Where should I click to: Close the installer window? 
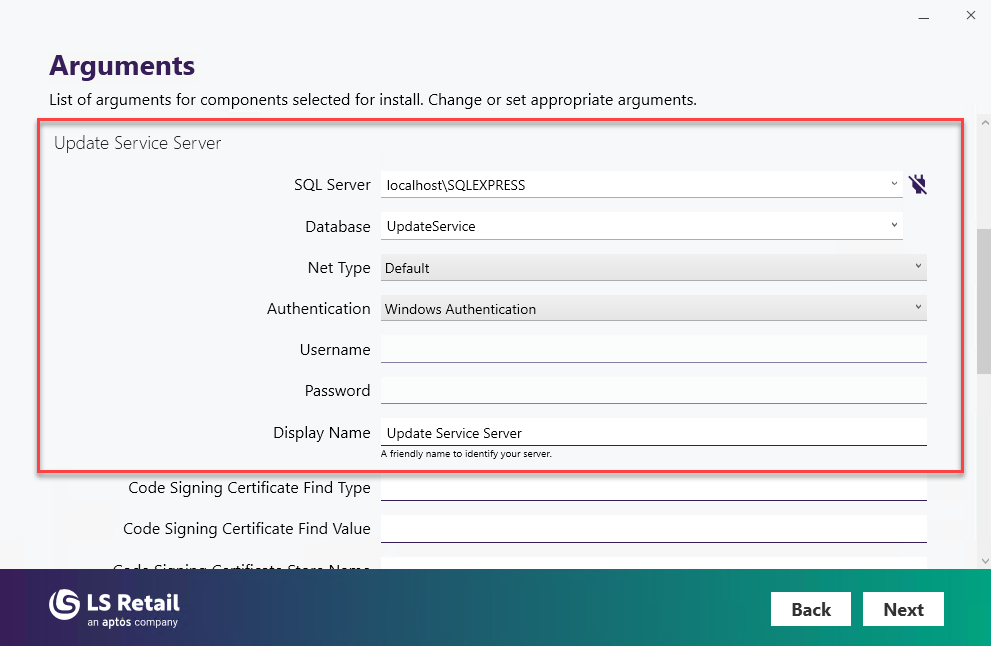970,16
